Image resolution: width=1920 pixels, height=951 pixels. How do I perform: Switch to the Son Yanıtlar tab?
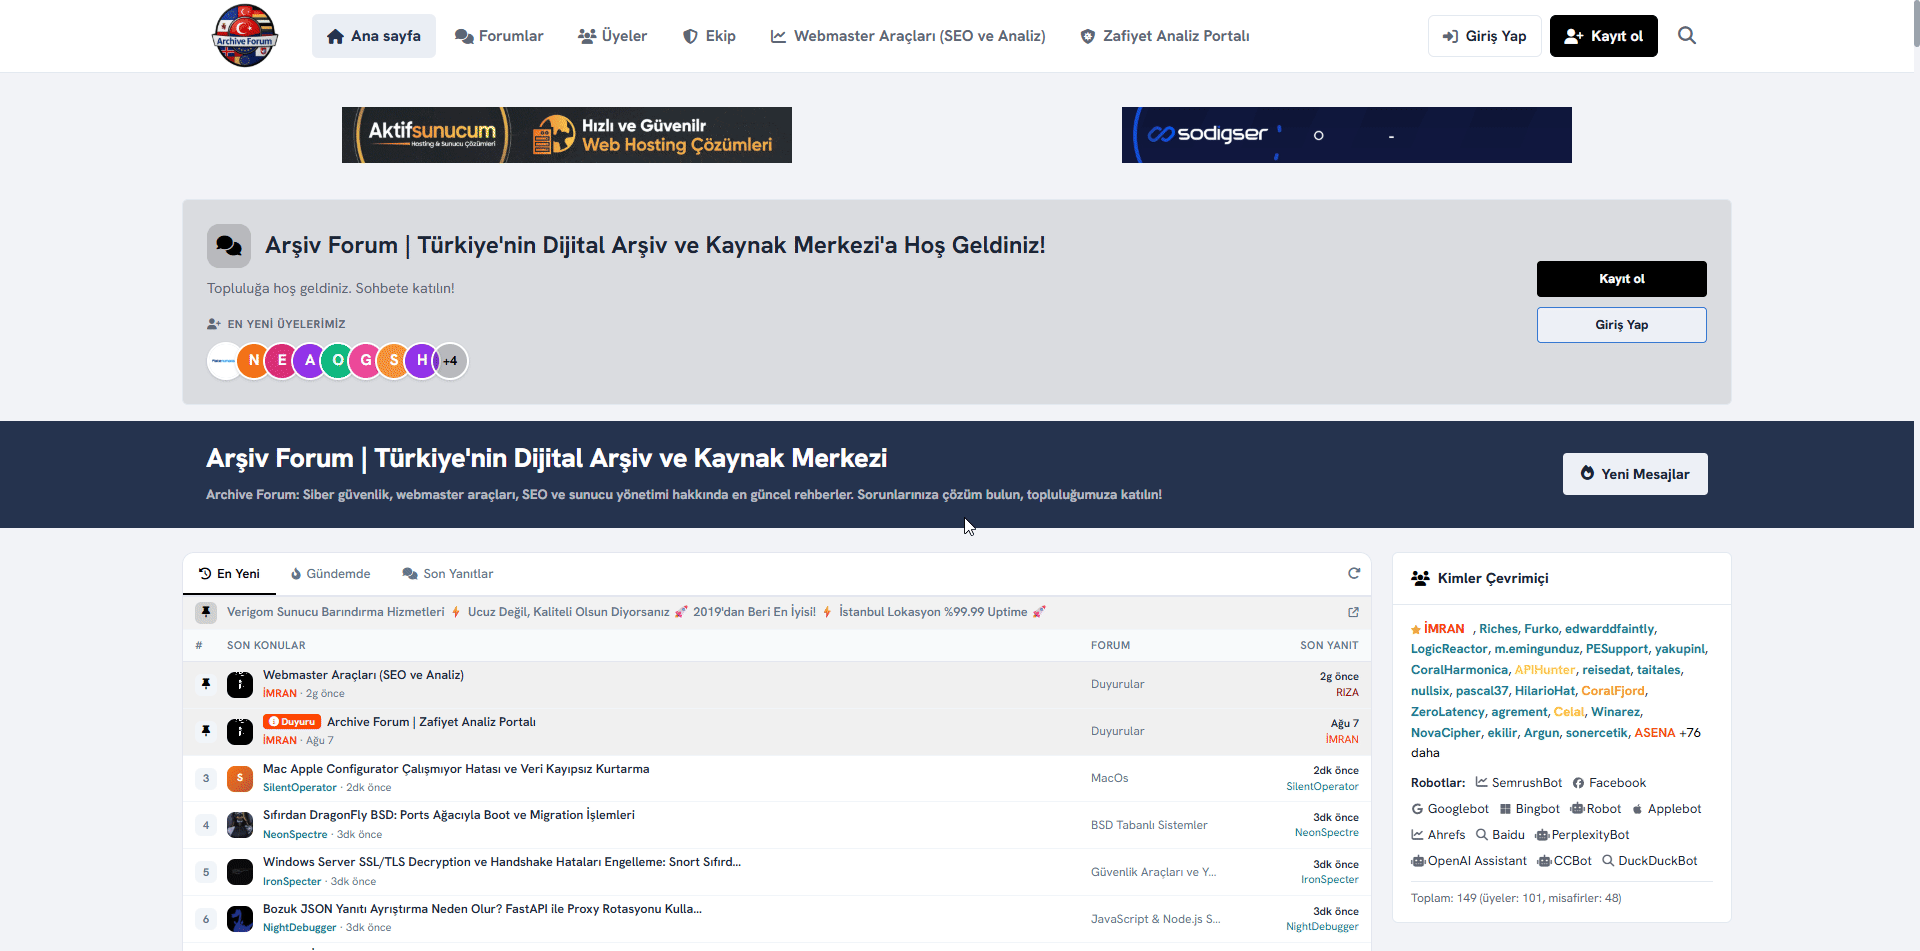pos(448,574)
